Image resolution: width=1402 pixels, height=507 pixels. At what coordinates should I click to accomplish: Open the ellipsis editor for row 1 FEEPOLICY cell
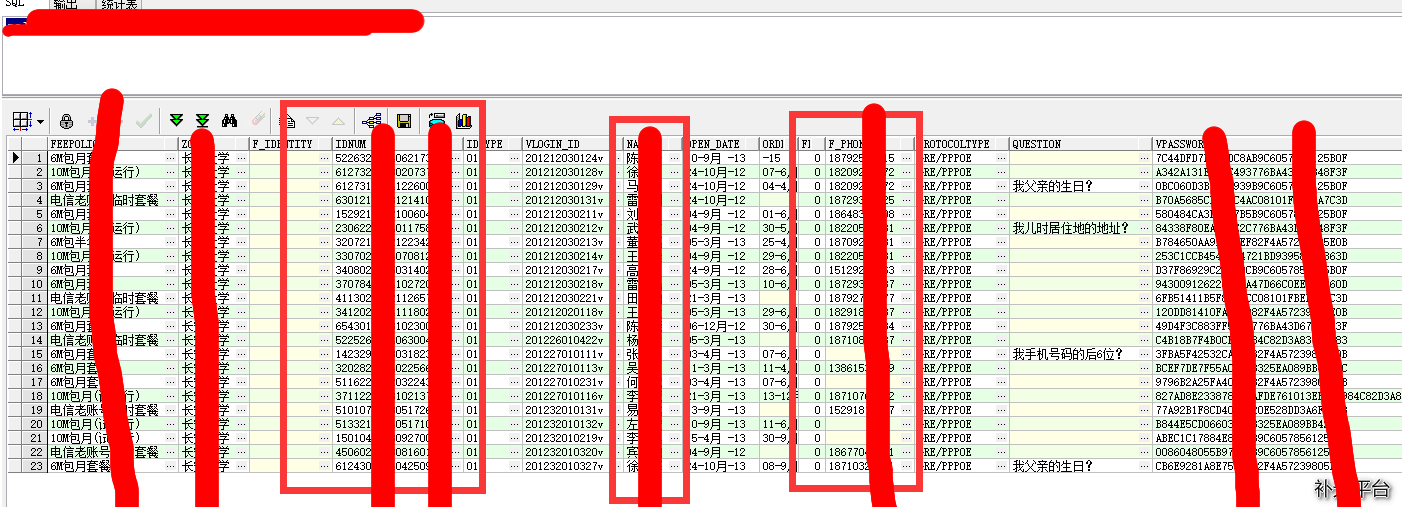tap(169, 158)
